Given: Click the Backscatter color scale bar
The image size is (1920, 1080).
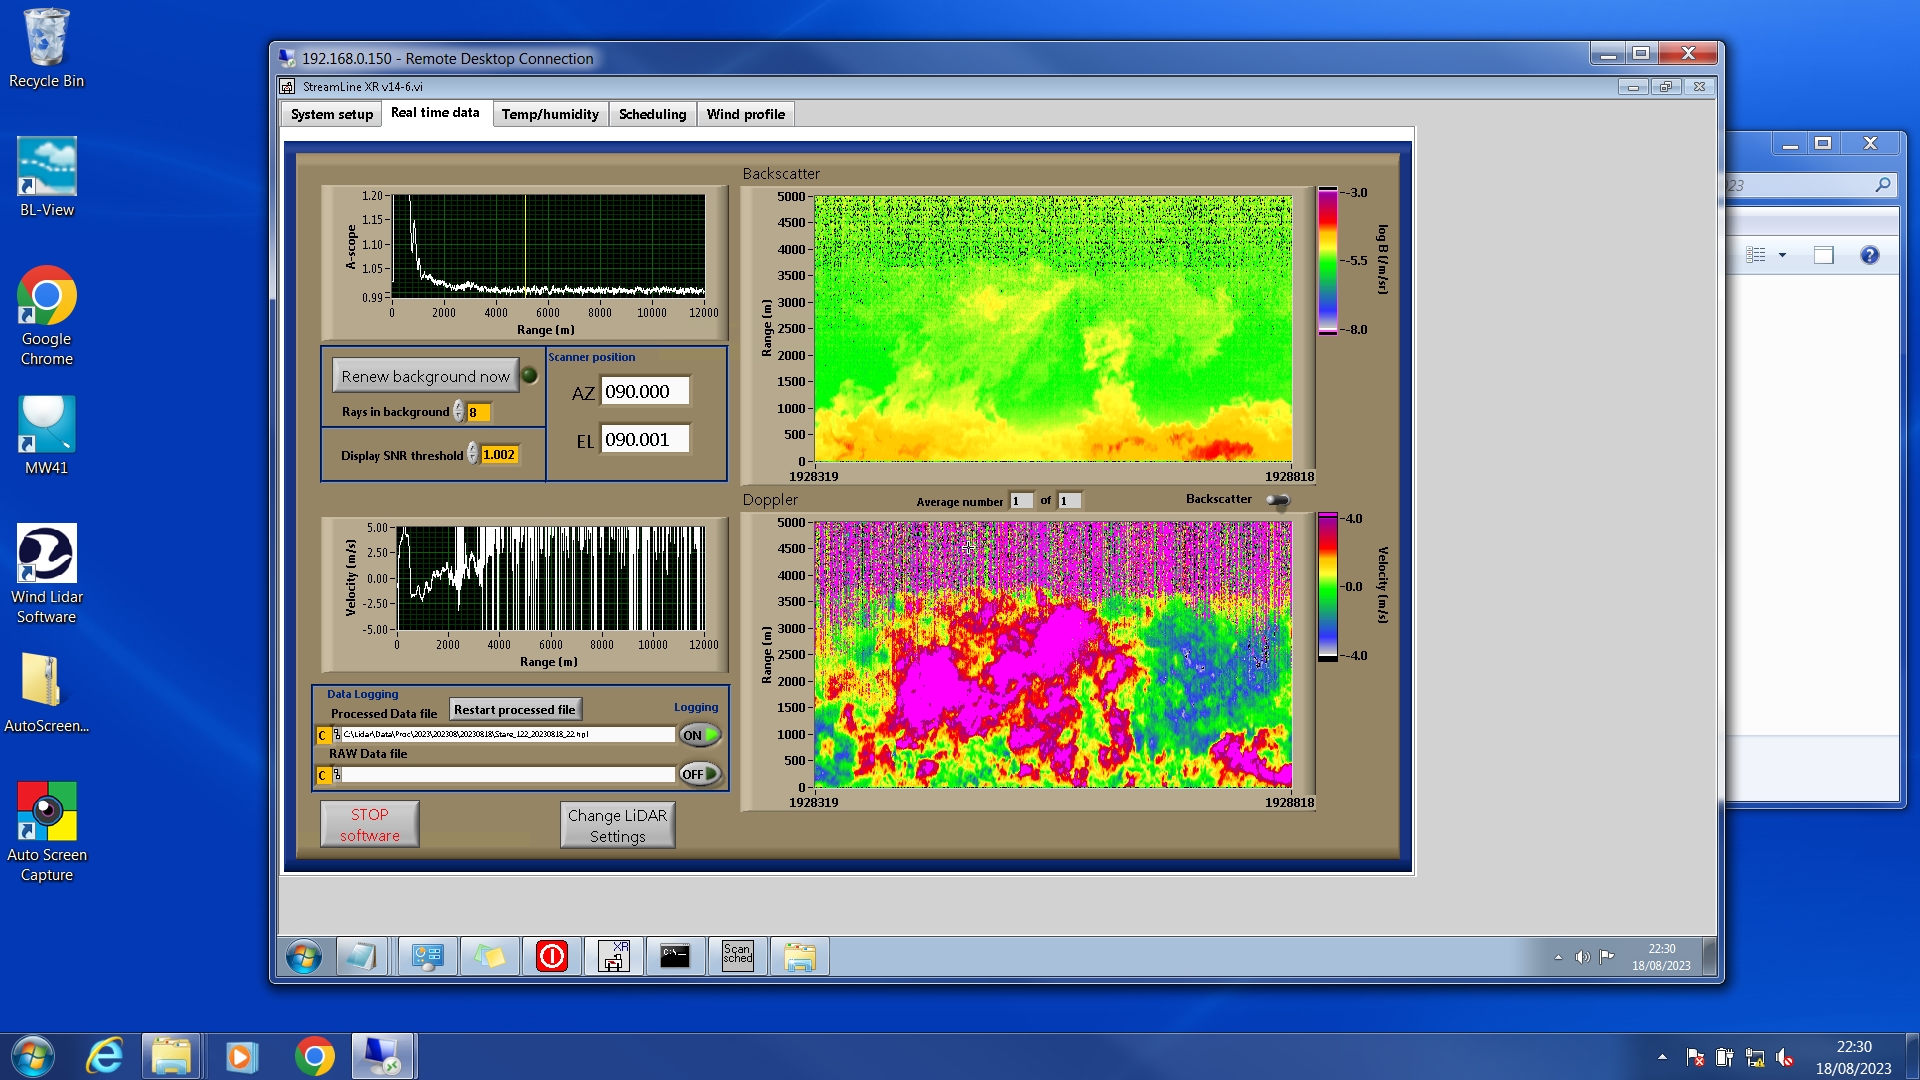Looking at the screenshot, I should [x=1327, y=260].
